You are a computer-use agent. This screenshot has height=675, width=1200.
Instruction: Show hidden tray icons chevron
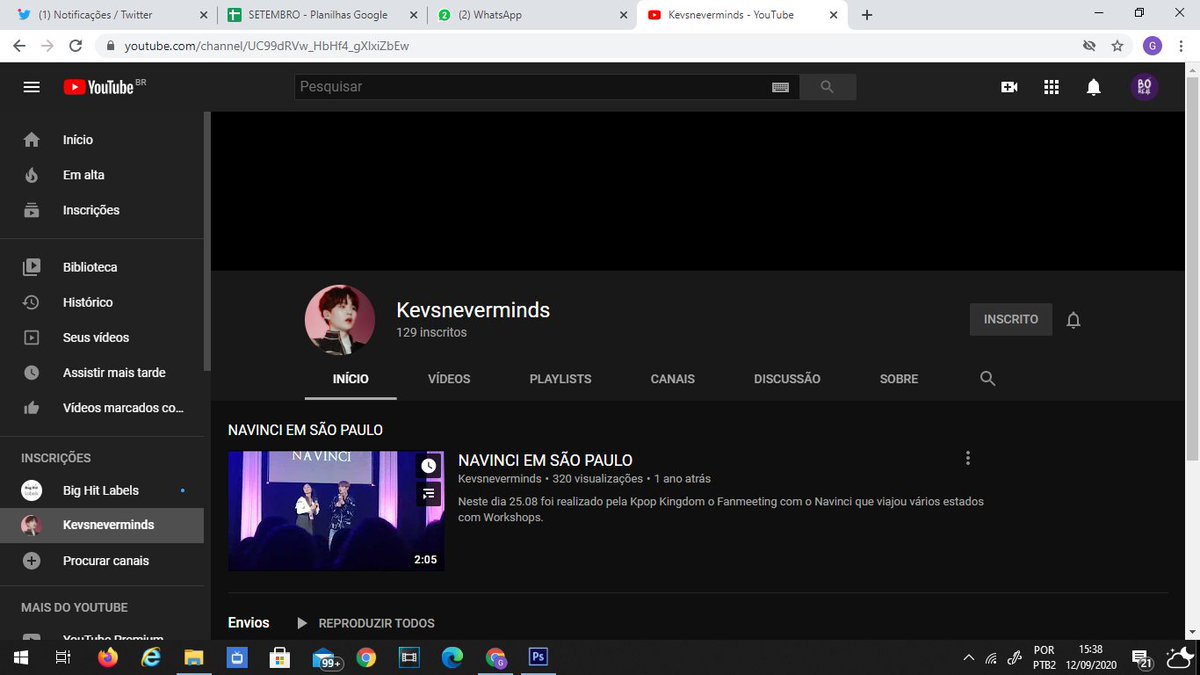point(968,657)
